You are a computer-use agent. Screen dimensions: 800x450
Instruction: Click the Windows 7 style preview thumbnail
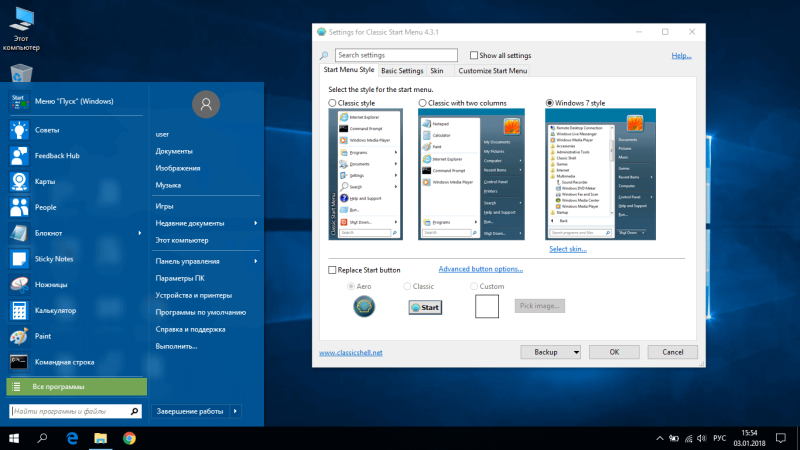[x=601, y=174]
